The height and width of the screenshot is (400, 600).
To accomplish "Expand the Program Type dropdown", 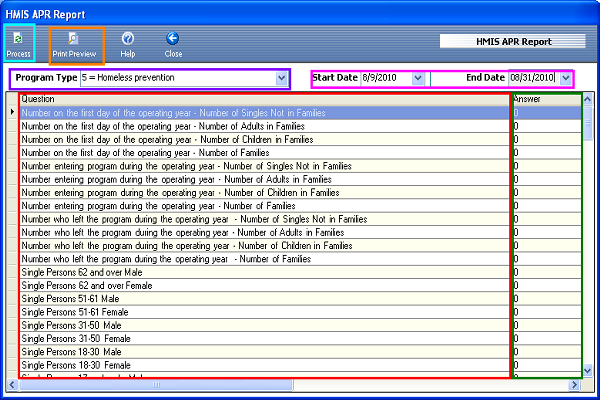I will click(x=281, y=78).
